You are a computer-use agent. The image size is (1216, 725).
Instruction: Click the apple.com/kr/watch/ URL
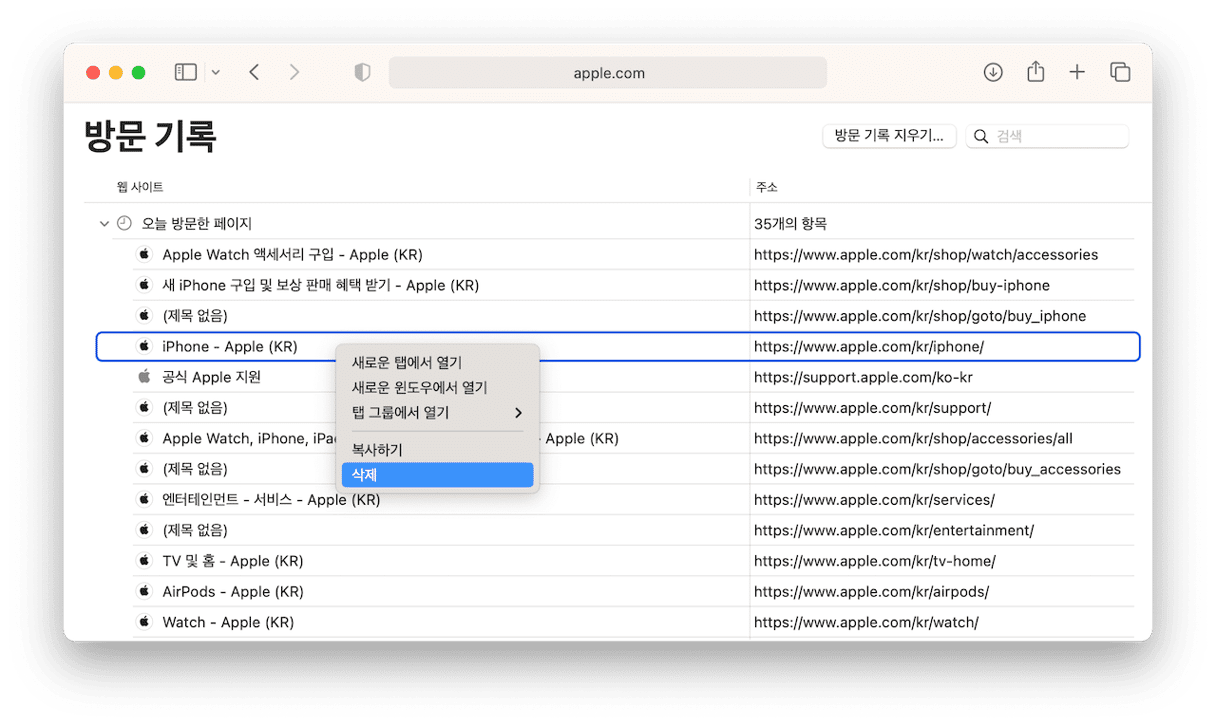click(866, 622)
